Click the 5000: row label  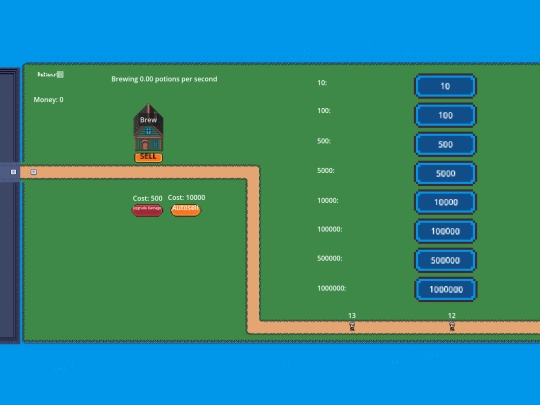tap(326, 170)
